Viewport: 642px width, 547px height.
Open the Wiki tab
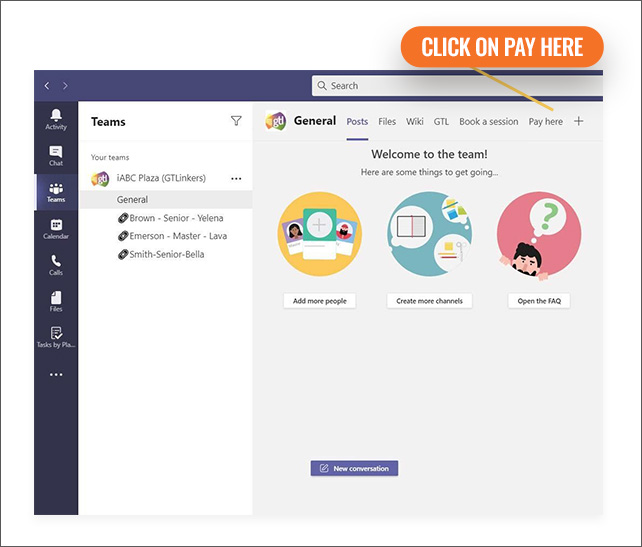pos(414,122)
